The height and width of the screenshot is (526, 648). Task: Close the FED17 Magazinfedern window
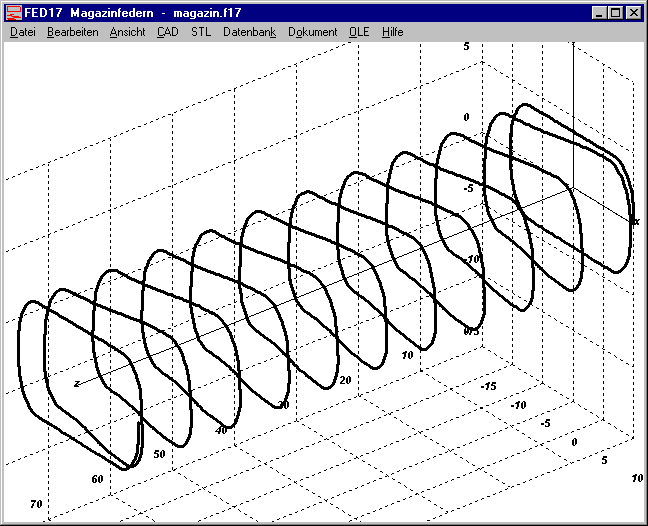[x=633, y=13]
